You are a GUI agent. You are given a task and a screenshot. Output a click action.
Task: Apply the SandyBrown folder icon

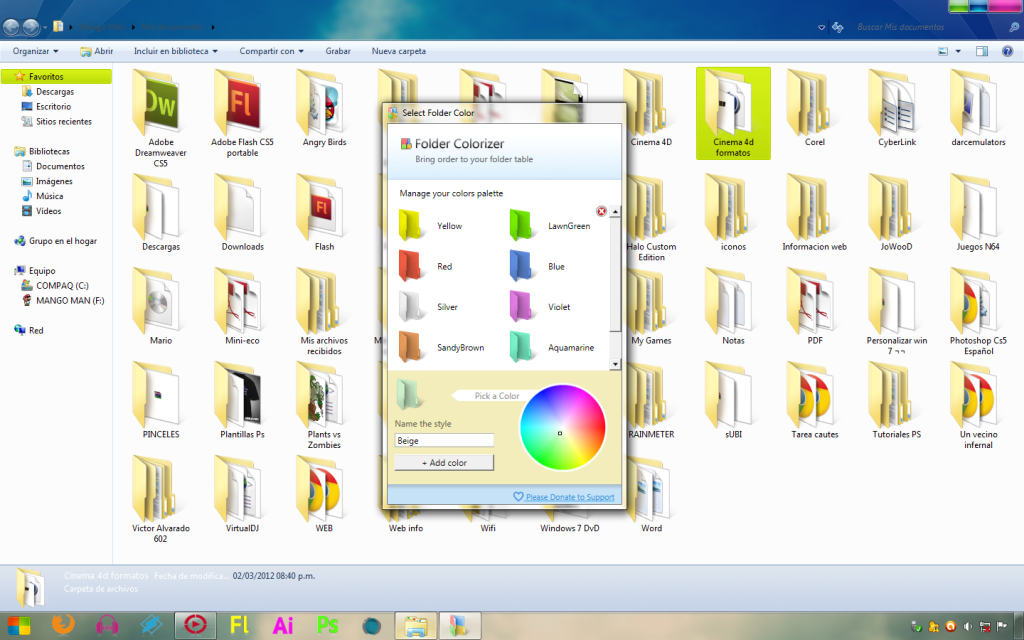pos(410,347)
